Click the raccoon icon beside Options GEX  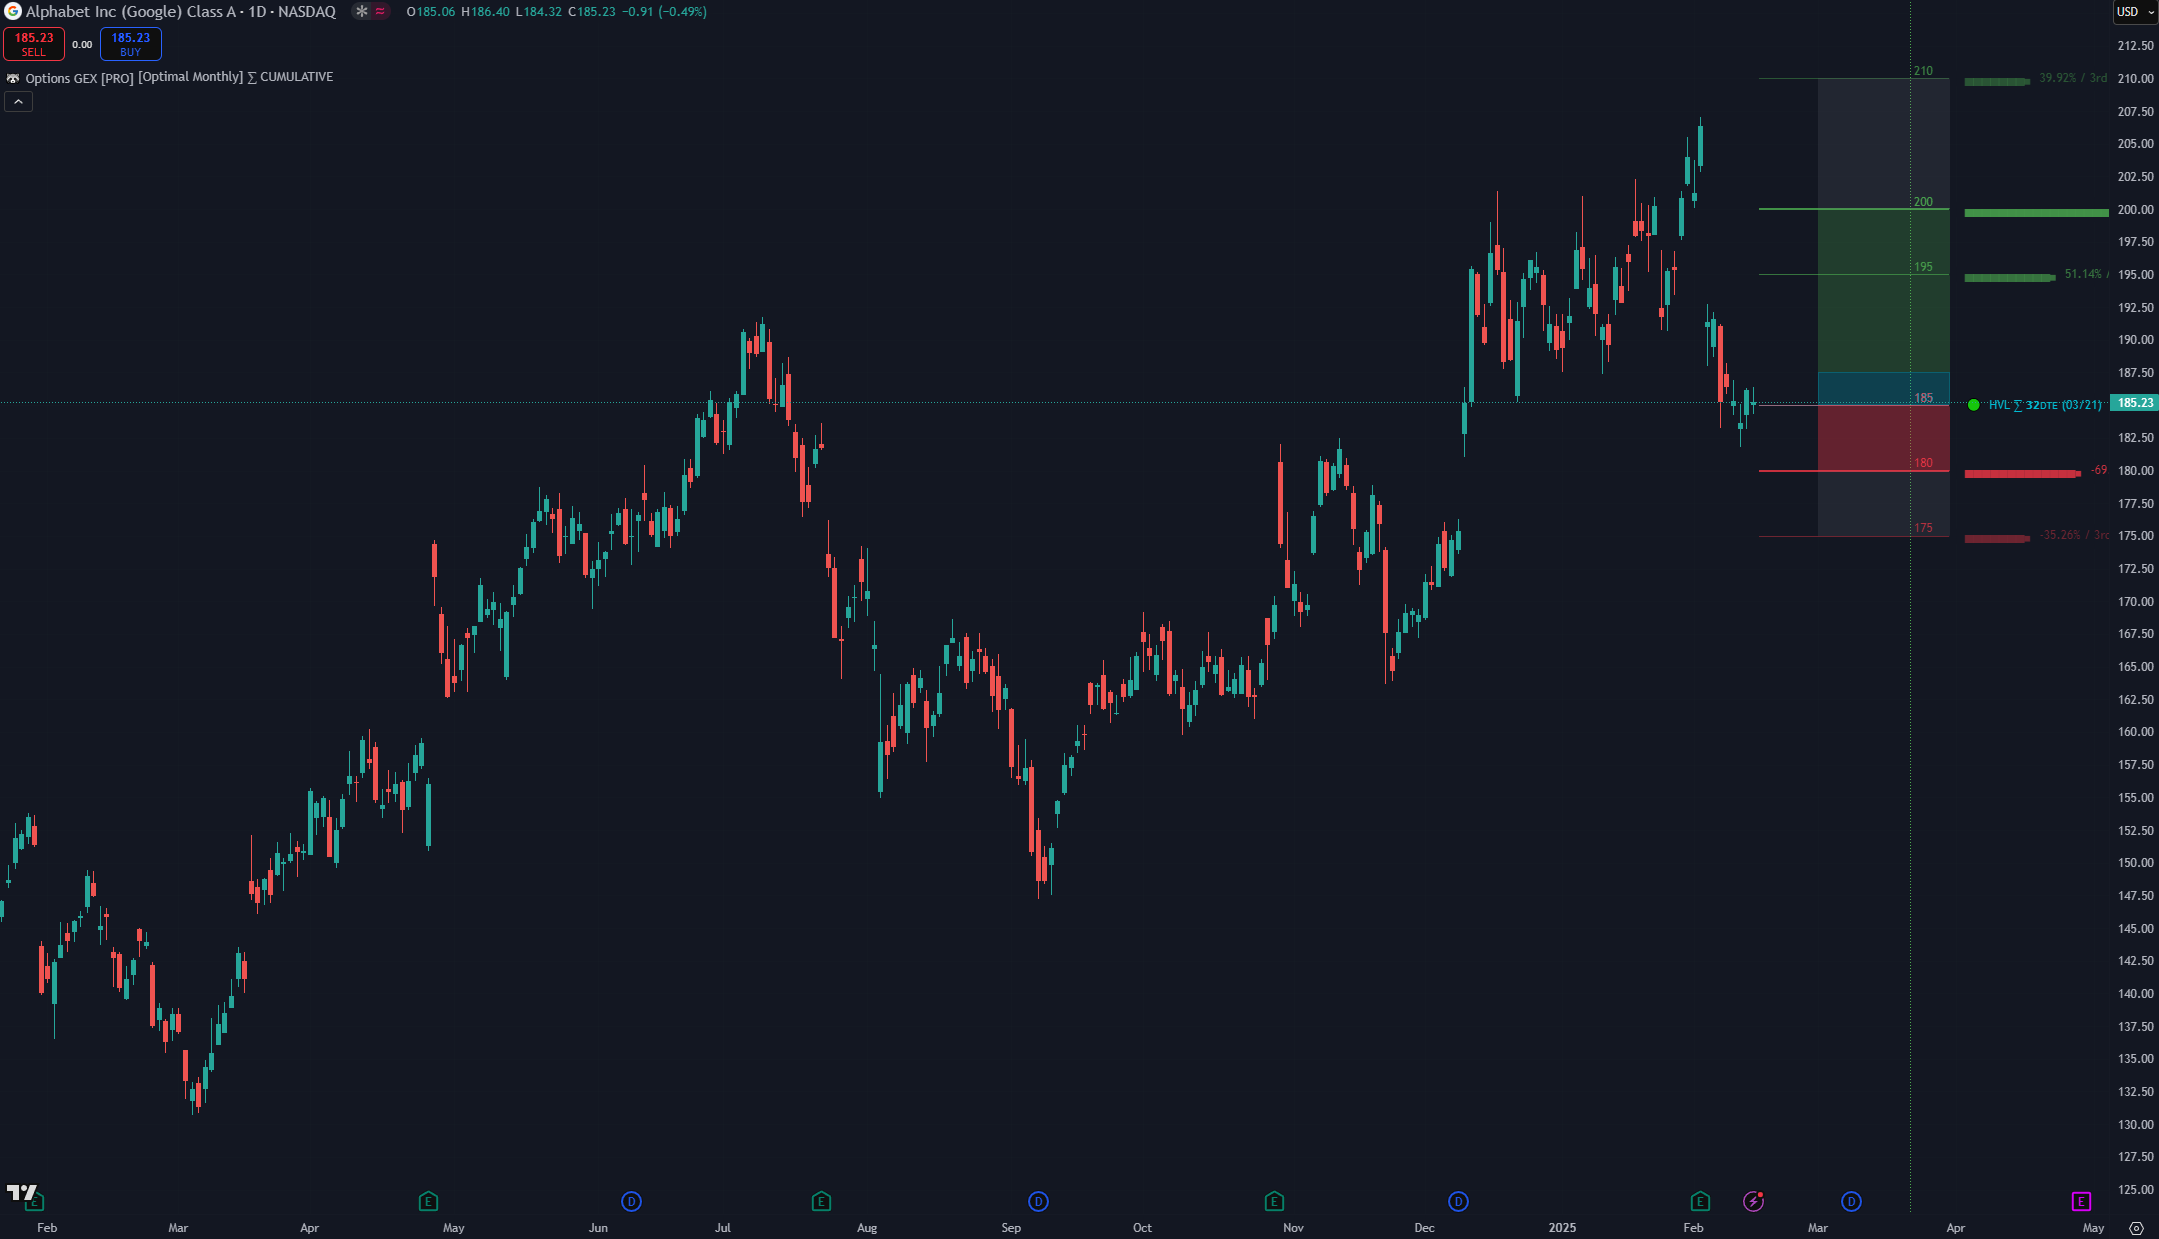[13, 78]
